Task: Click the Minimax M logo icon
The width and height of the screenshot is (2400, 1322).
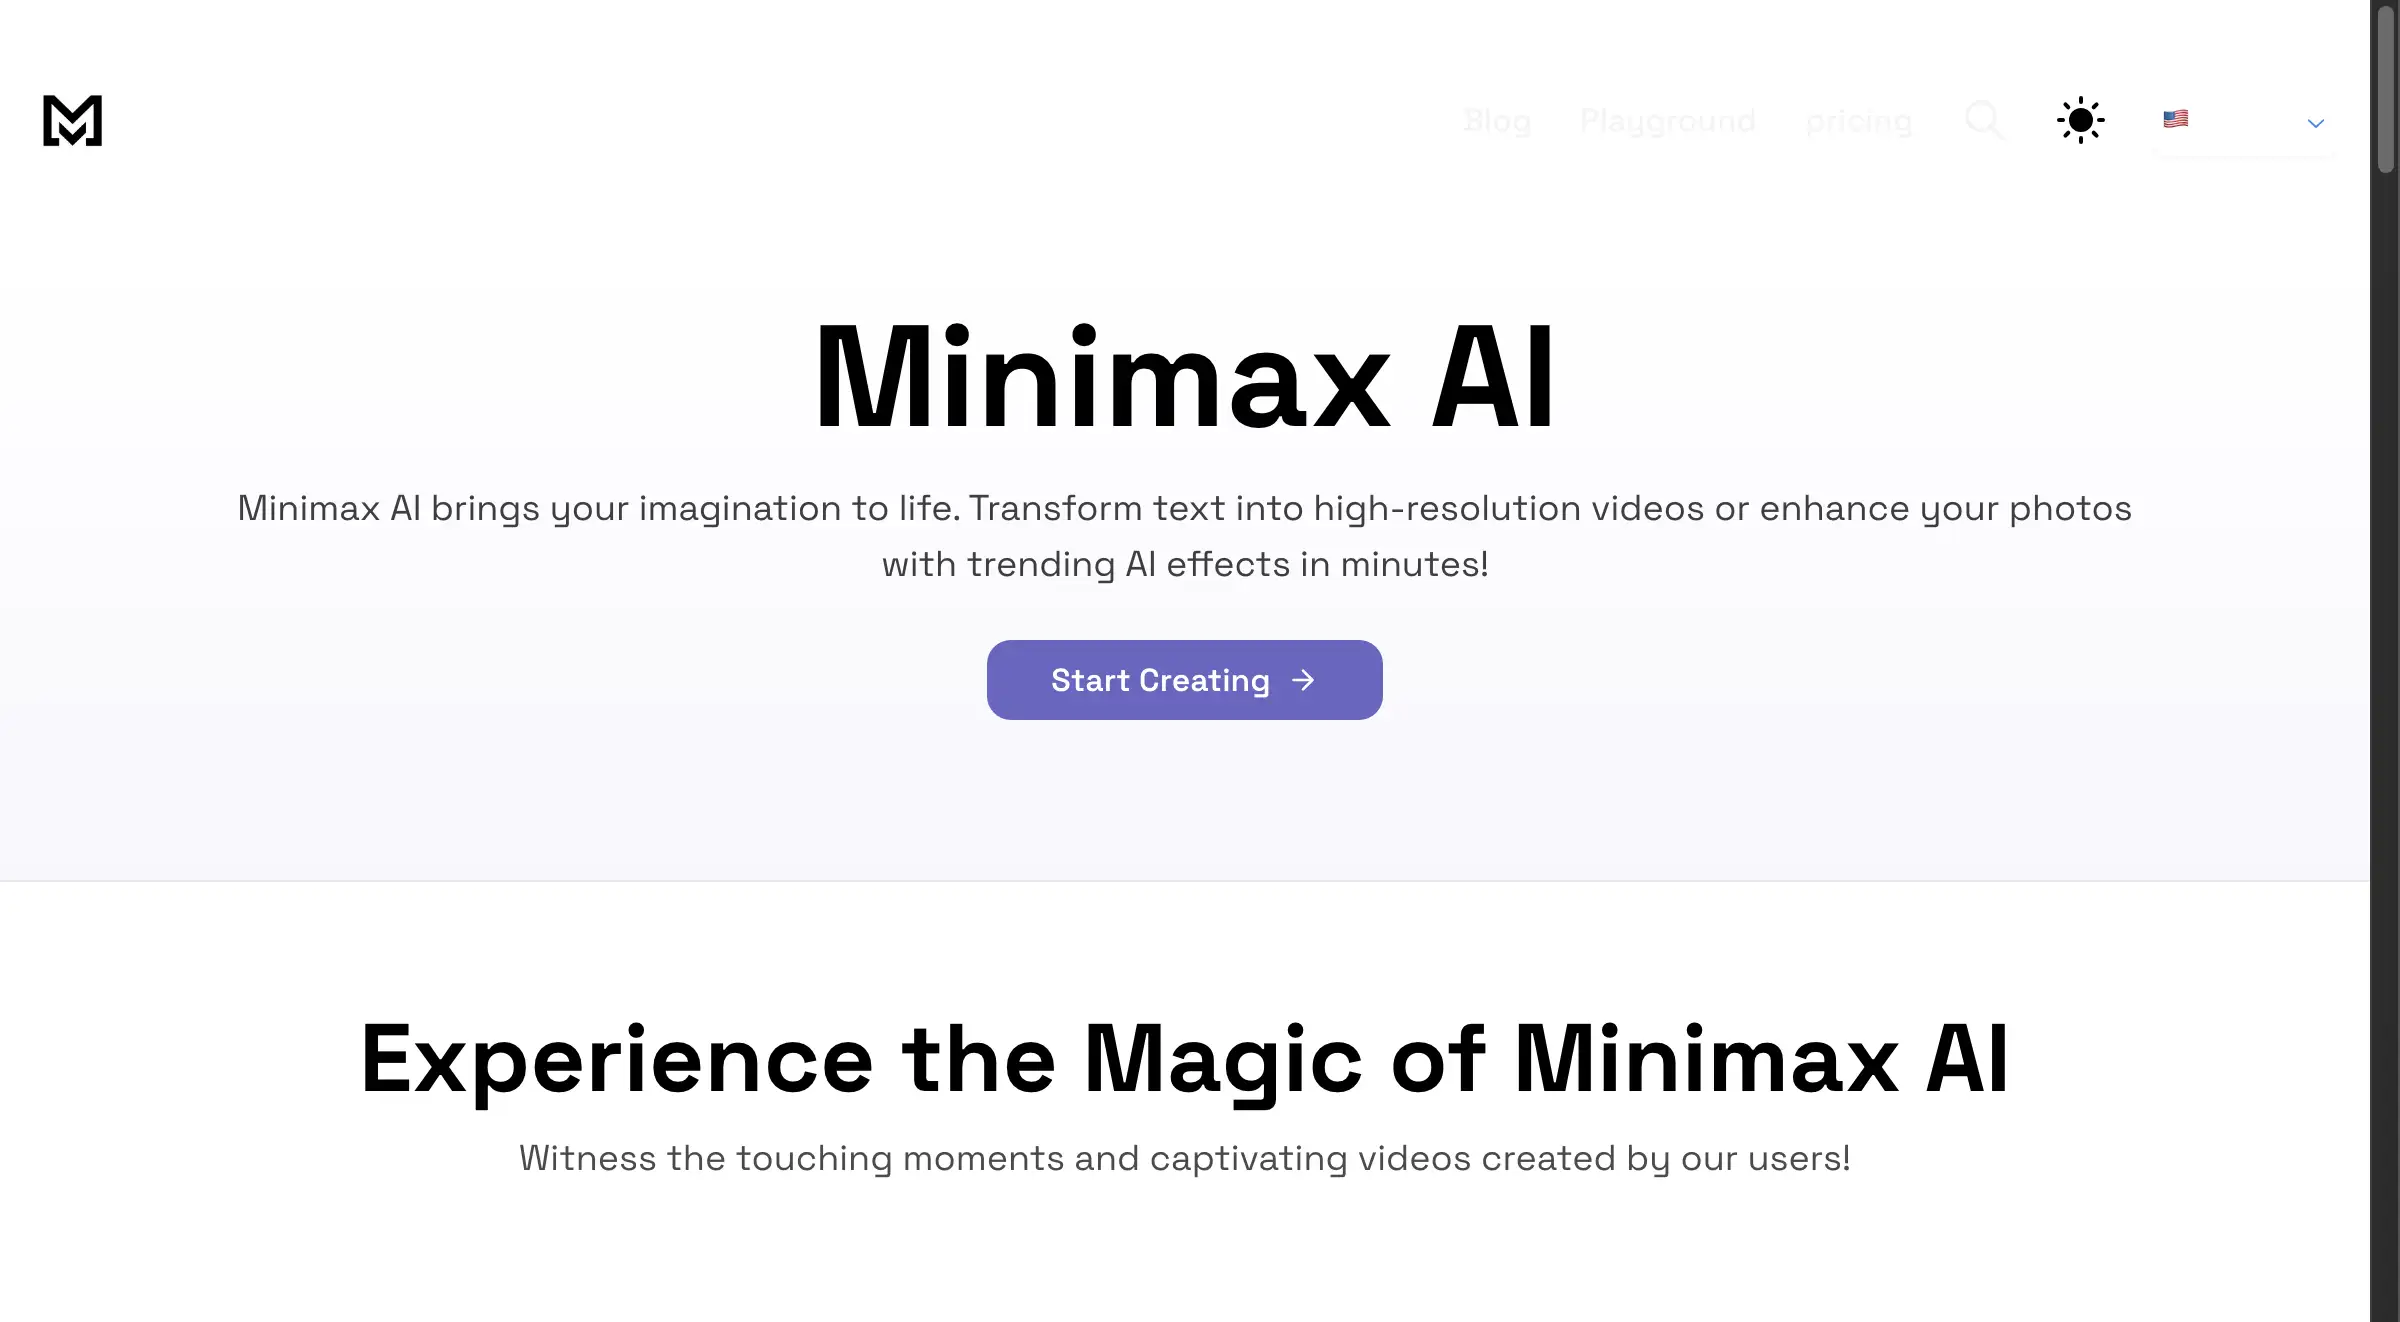Action: (x=73, y=120)
